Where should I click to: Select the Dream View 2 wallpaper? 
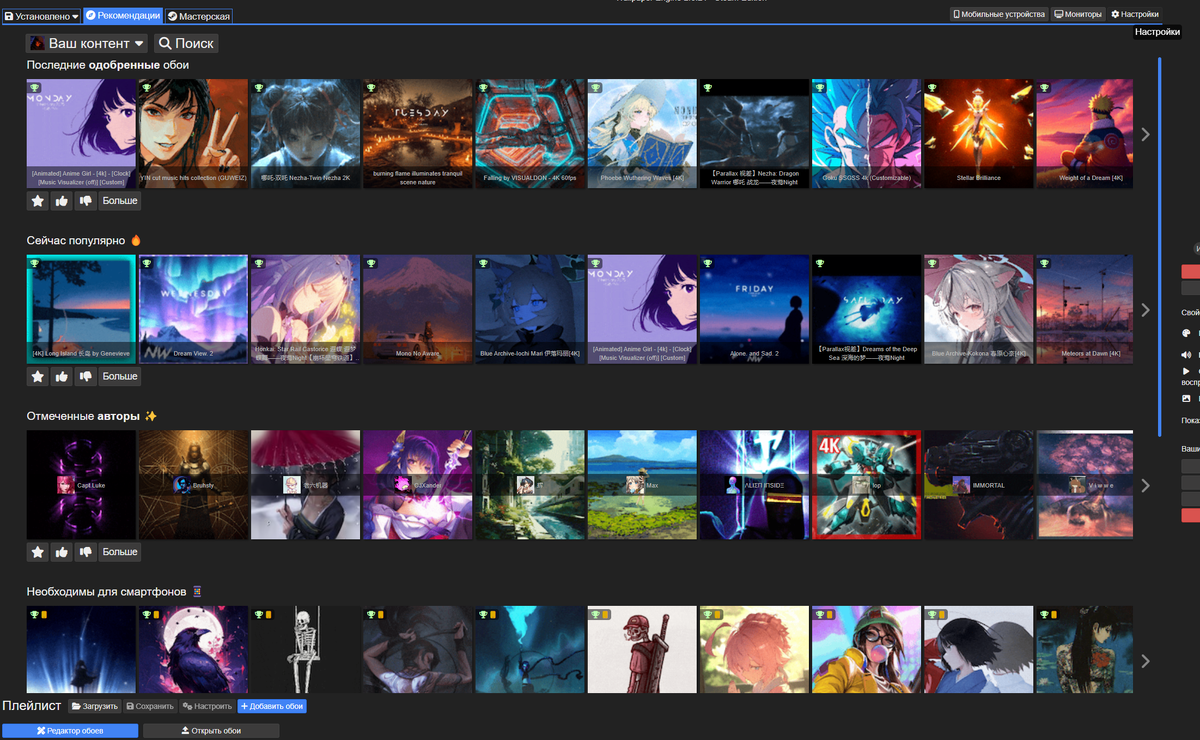pos(193,310)
